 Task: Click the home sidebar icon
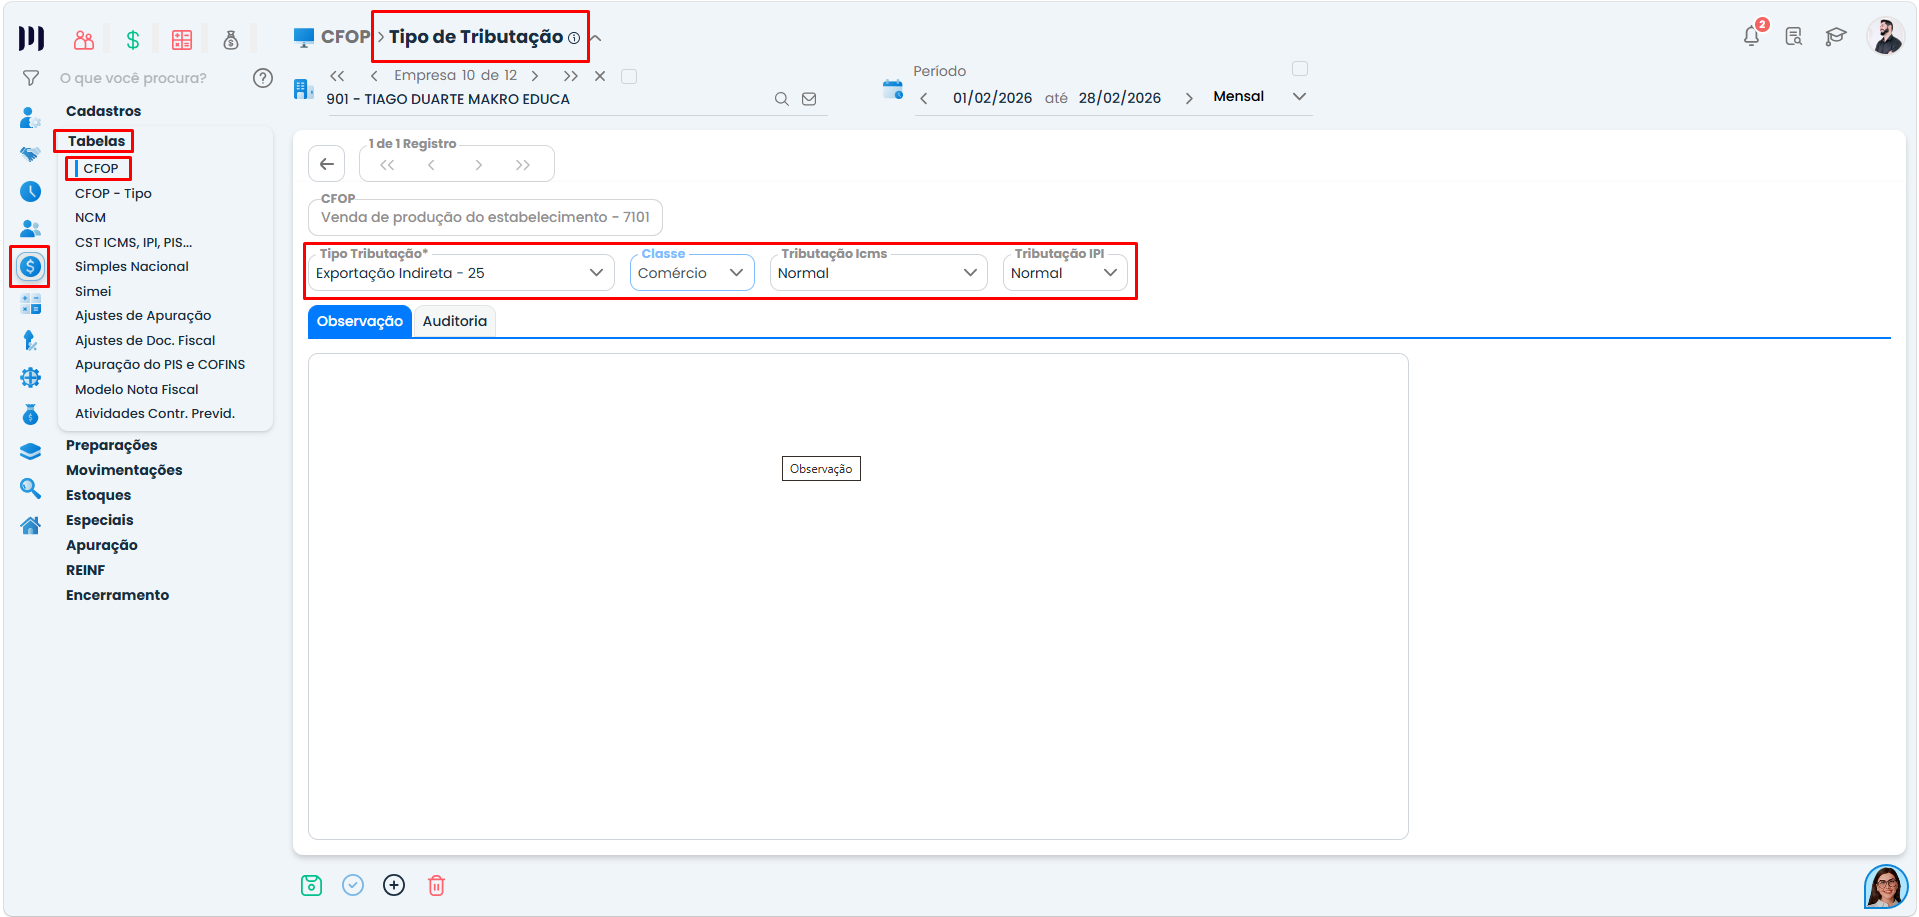click(x=31, y=525)
